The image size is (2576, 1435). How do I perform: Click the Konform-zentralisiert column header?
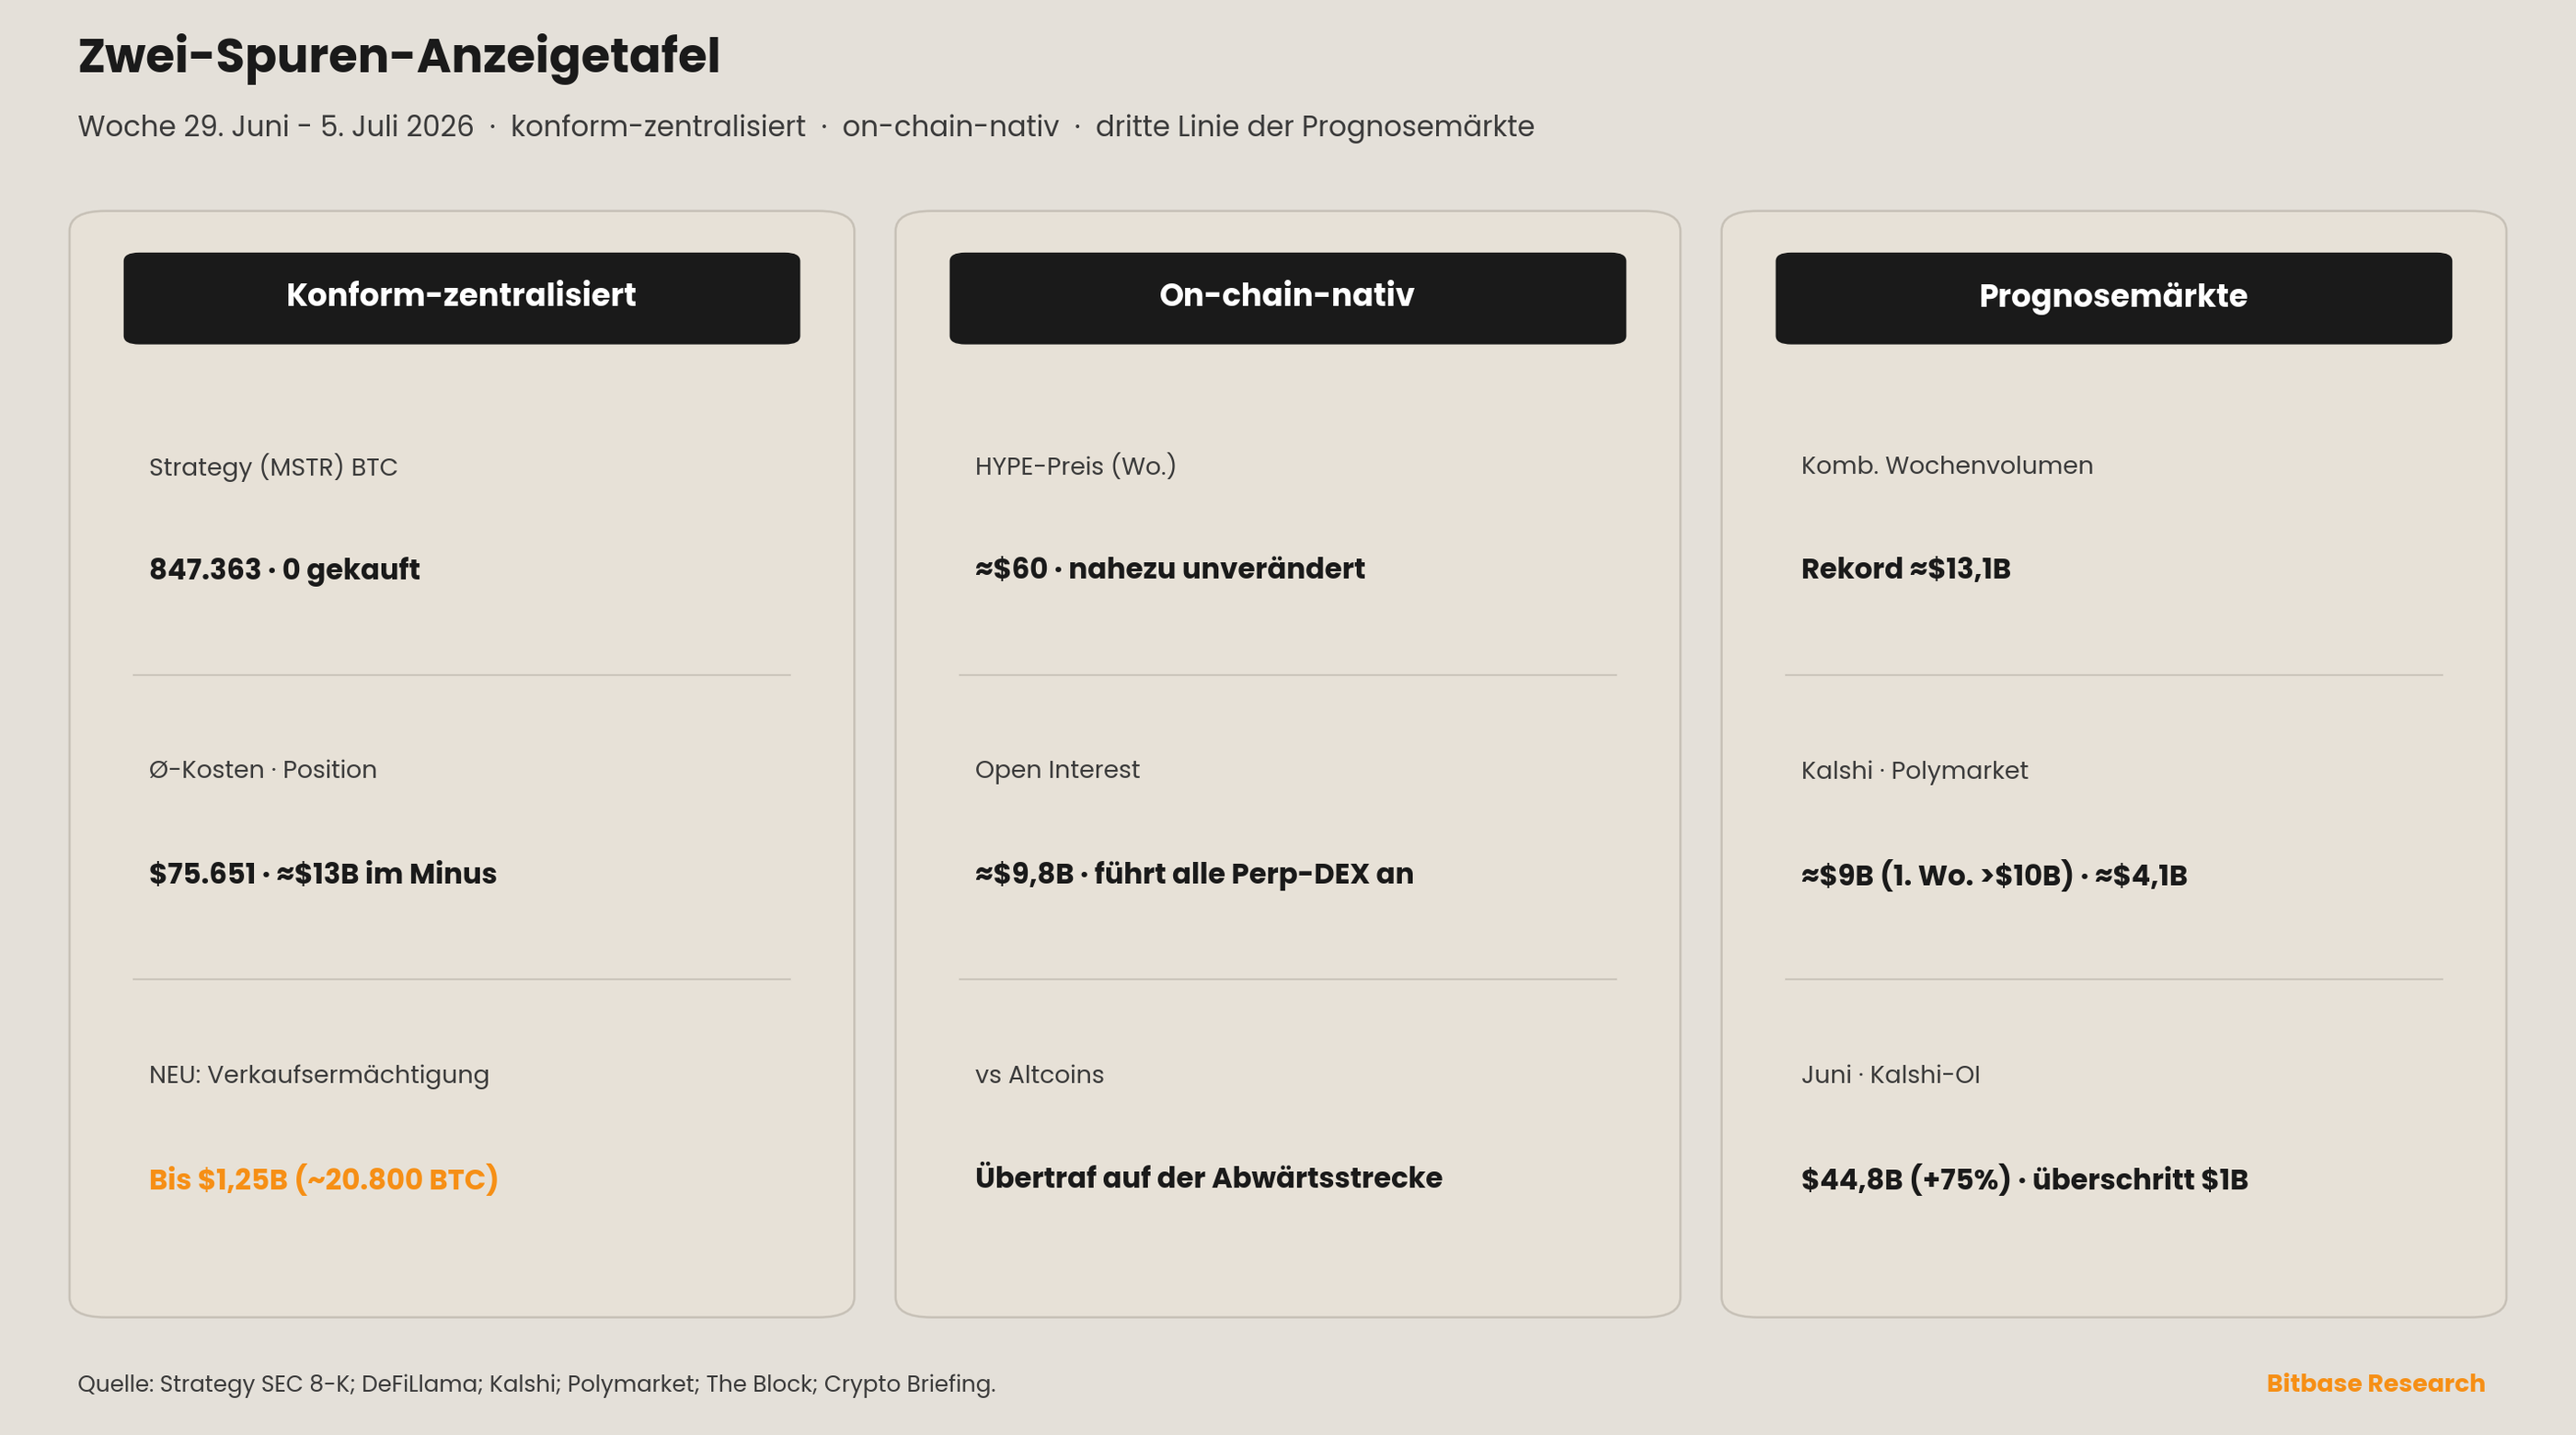(461, 298)
